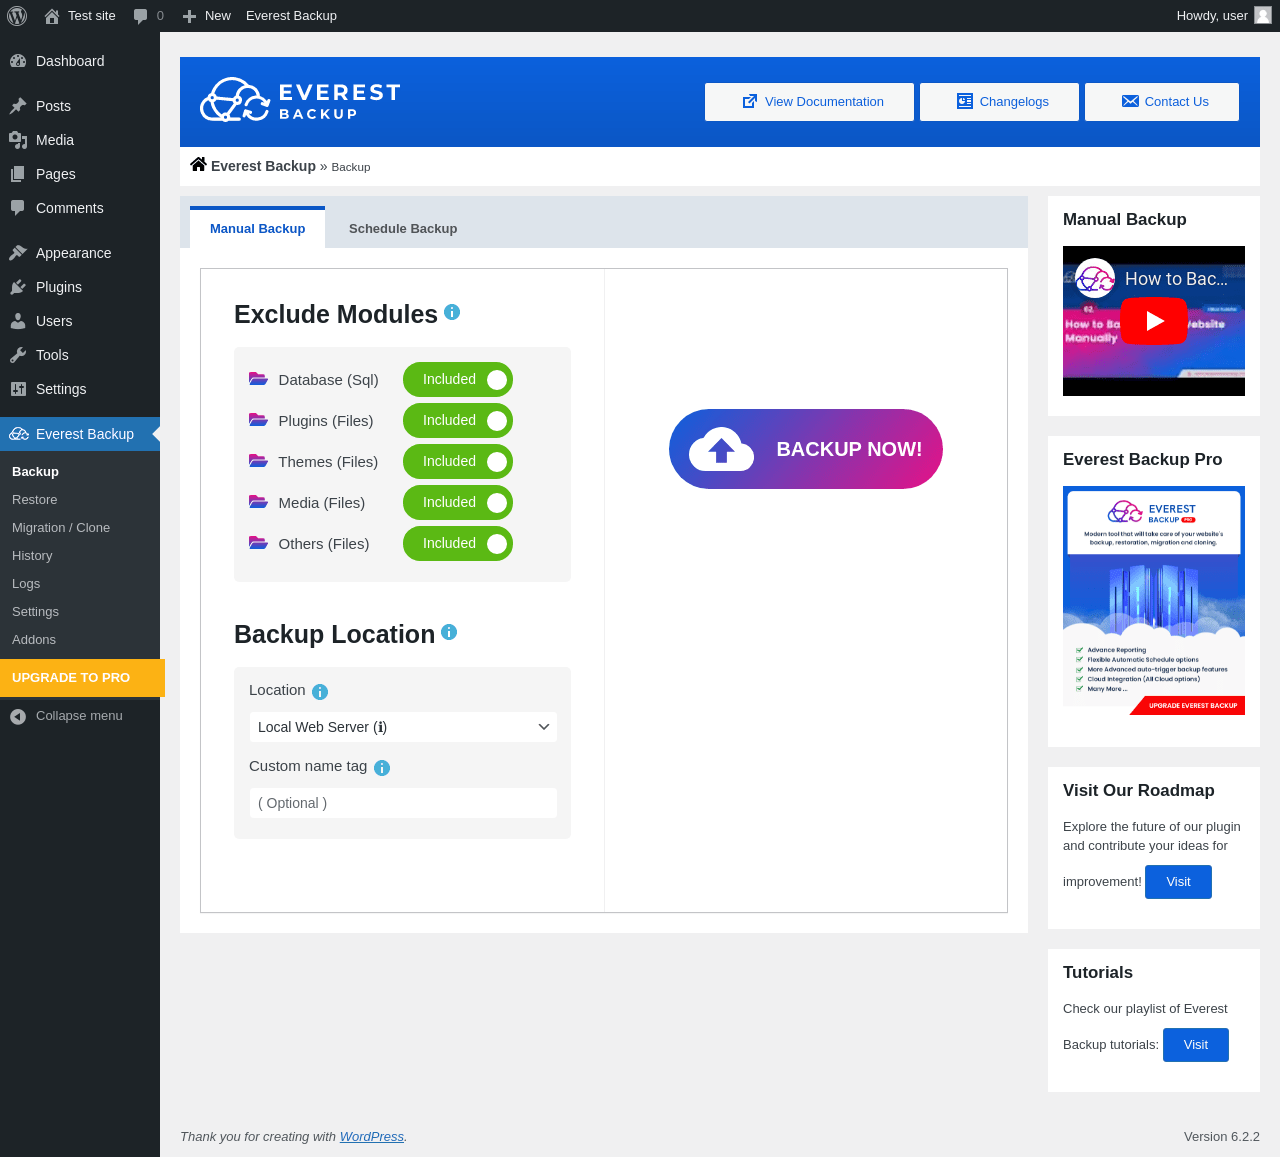This screenshot has height=1157, width=1280.
Task: Click info icon beside Custom name tag
Action: [382, 768]
